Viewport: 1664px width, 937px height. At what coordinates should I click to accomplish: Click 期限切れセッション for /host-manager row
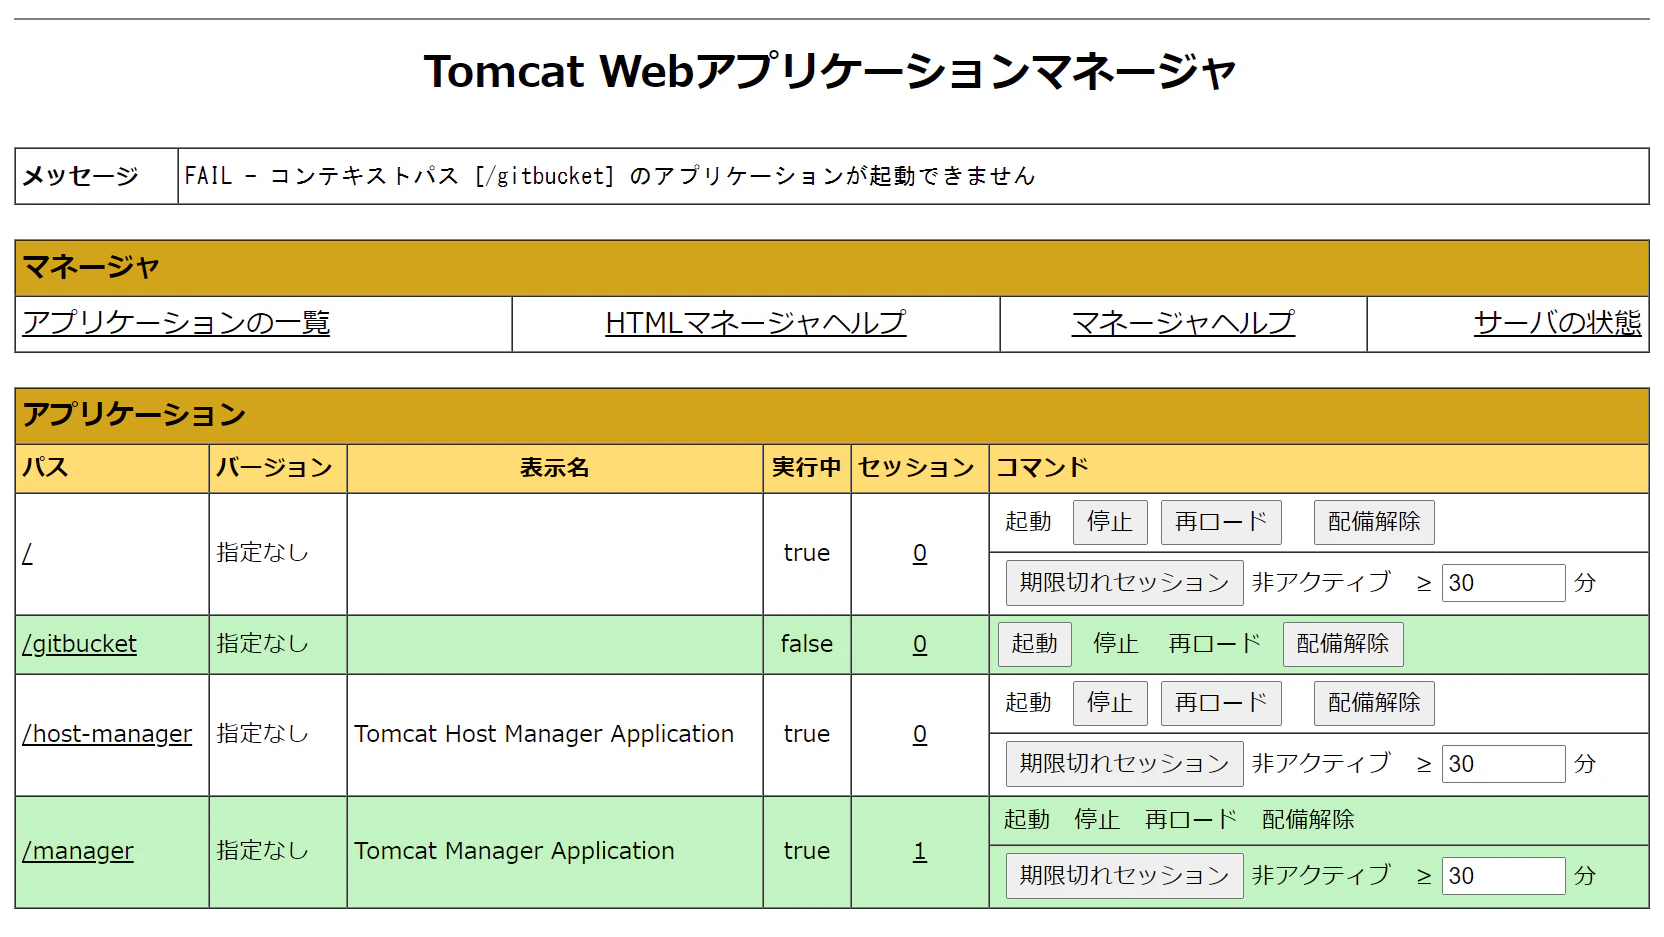coord(1123,763)
